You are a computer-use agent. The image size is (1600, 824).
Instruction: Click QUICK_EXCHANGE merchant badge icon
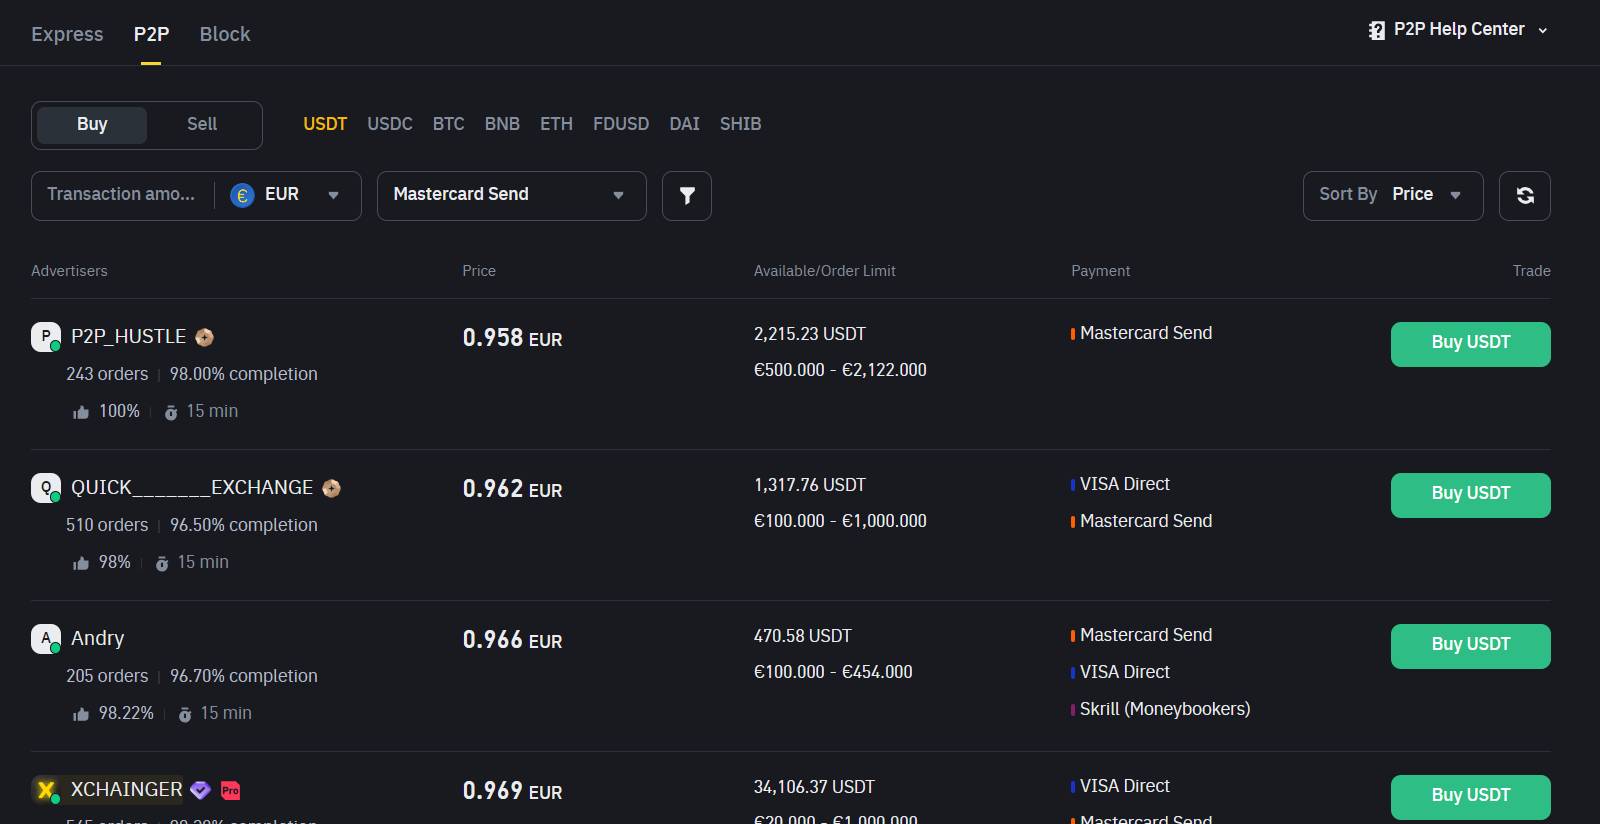point(331,488)
